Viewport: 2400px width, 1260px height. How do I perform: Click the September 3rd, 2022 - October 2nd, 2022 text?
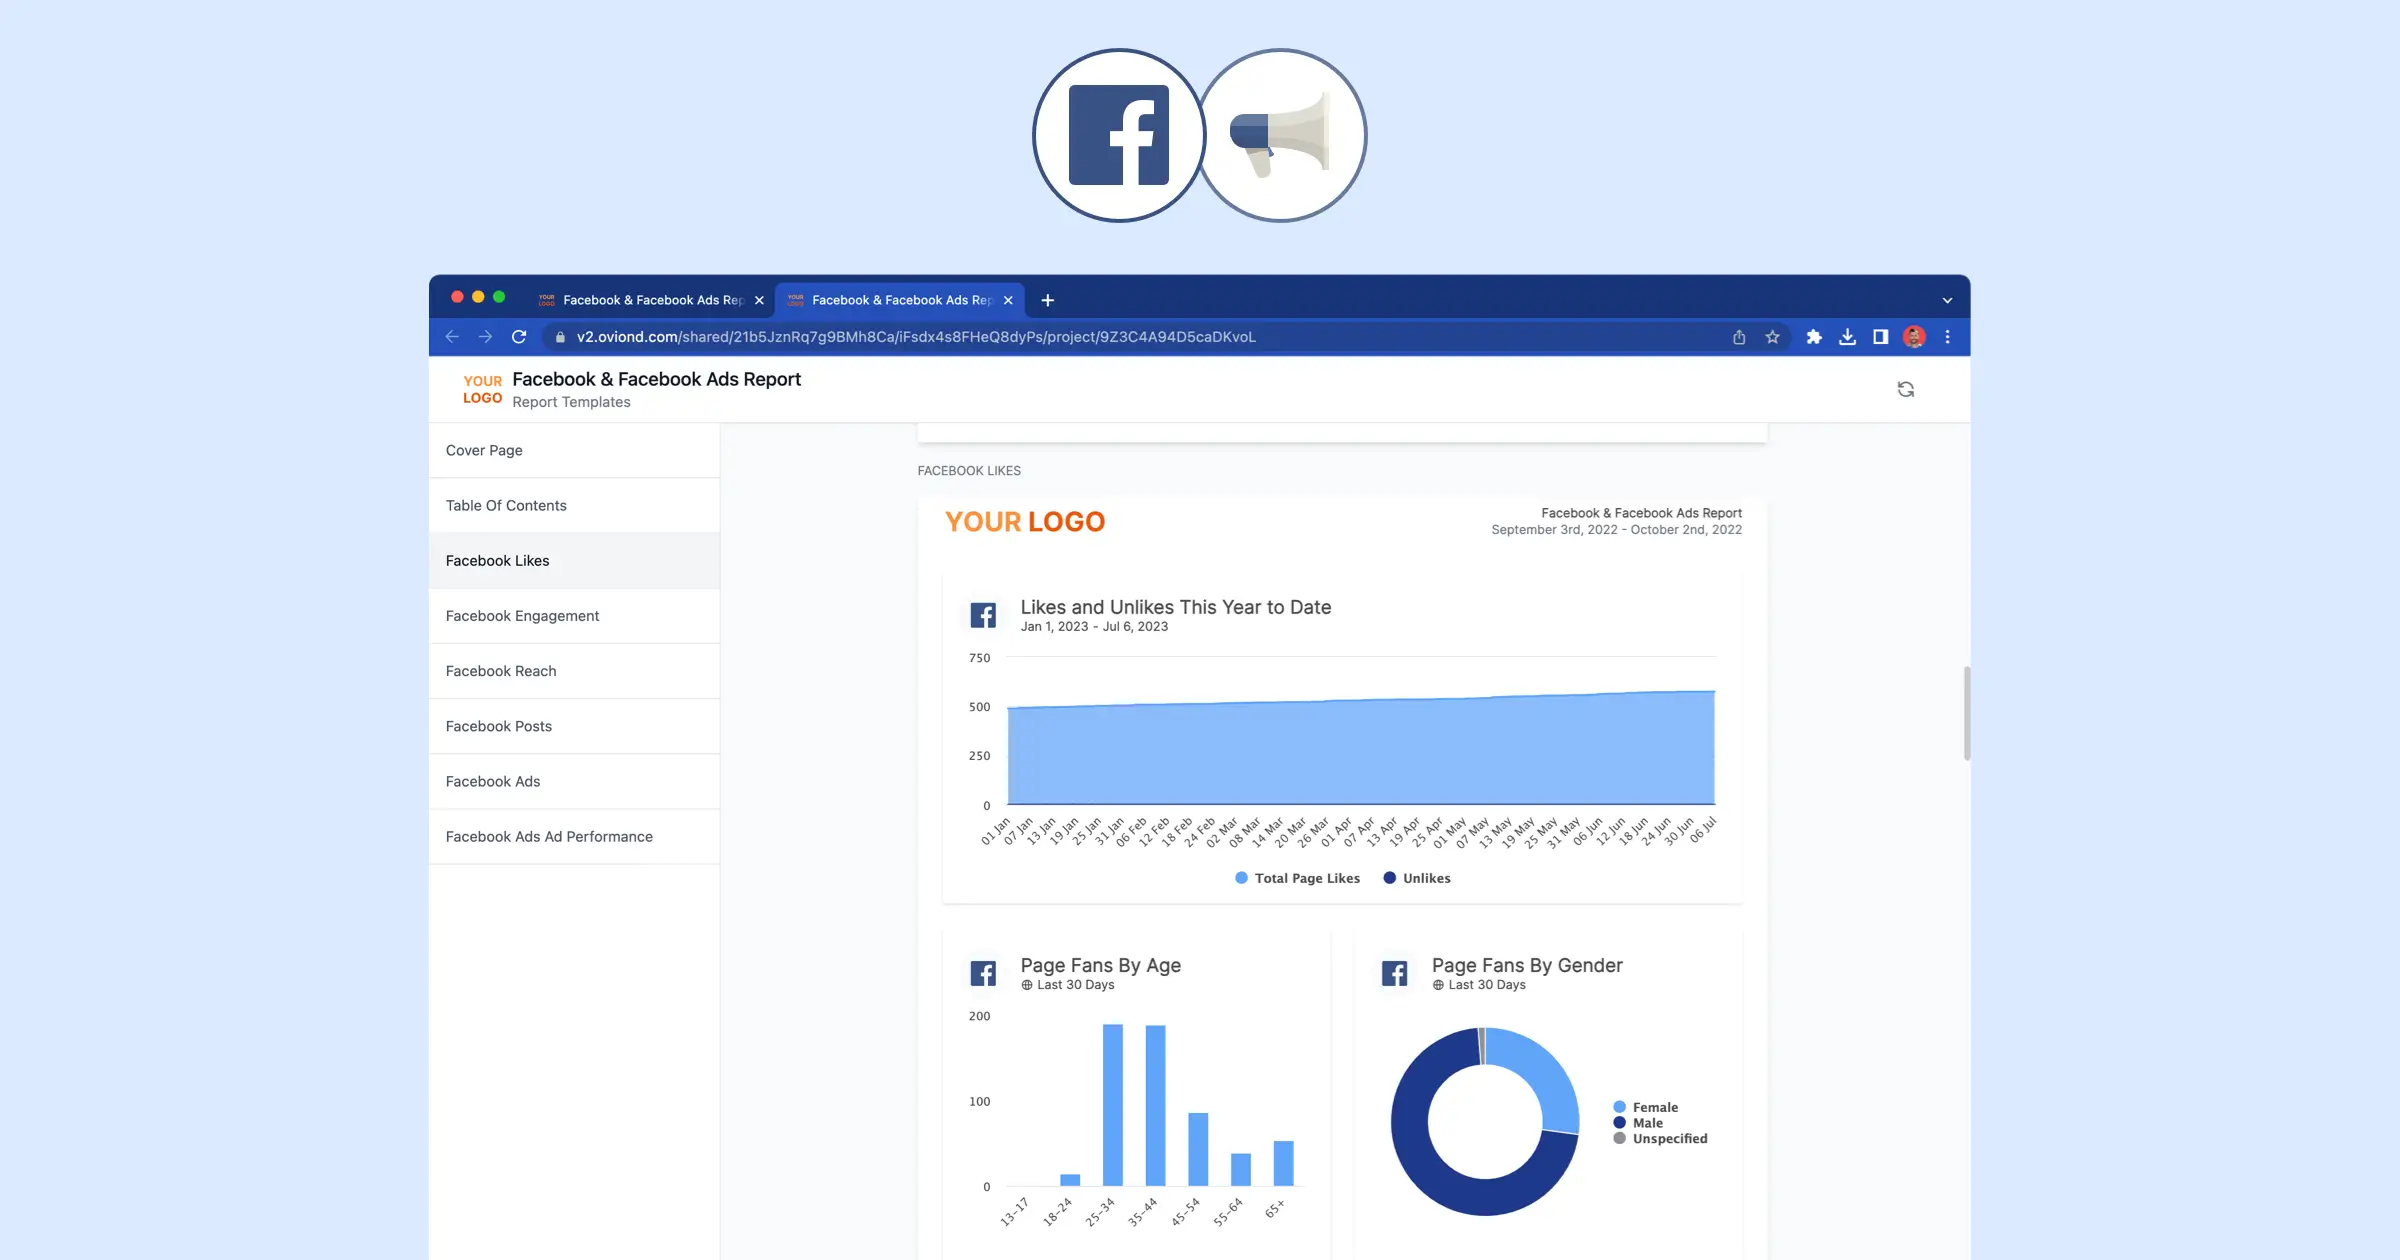click(1616, 530)
